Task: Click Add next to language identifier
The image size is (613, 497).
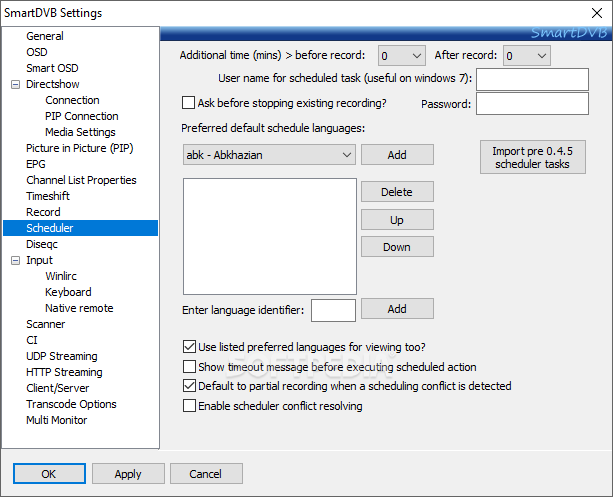Action: pyautogui.click(x=397, y=309)
